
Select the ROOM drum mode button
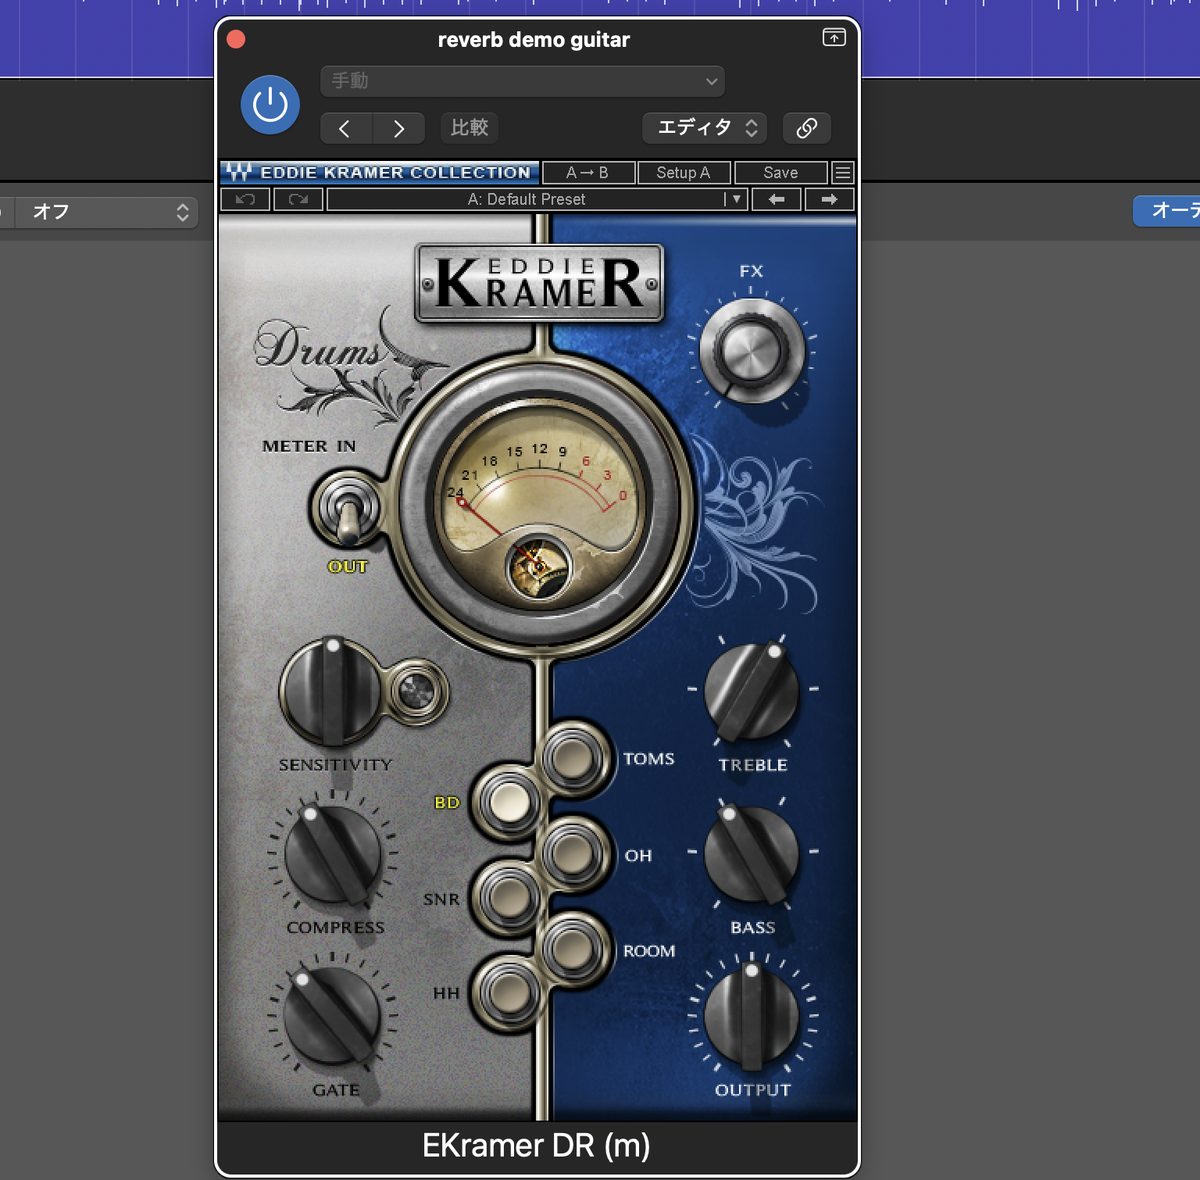pos(572,948)
